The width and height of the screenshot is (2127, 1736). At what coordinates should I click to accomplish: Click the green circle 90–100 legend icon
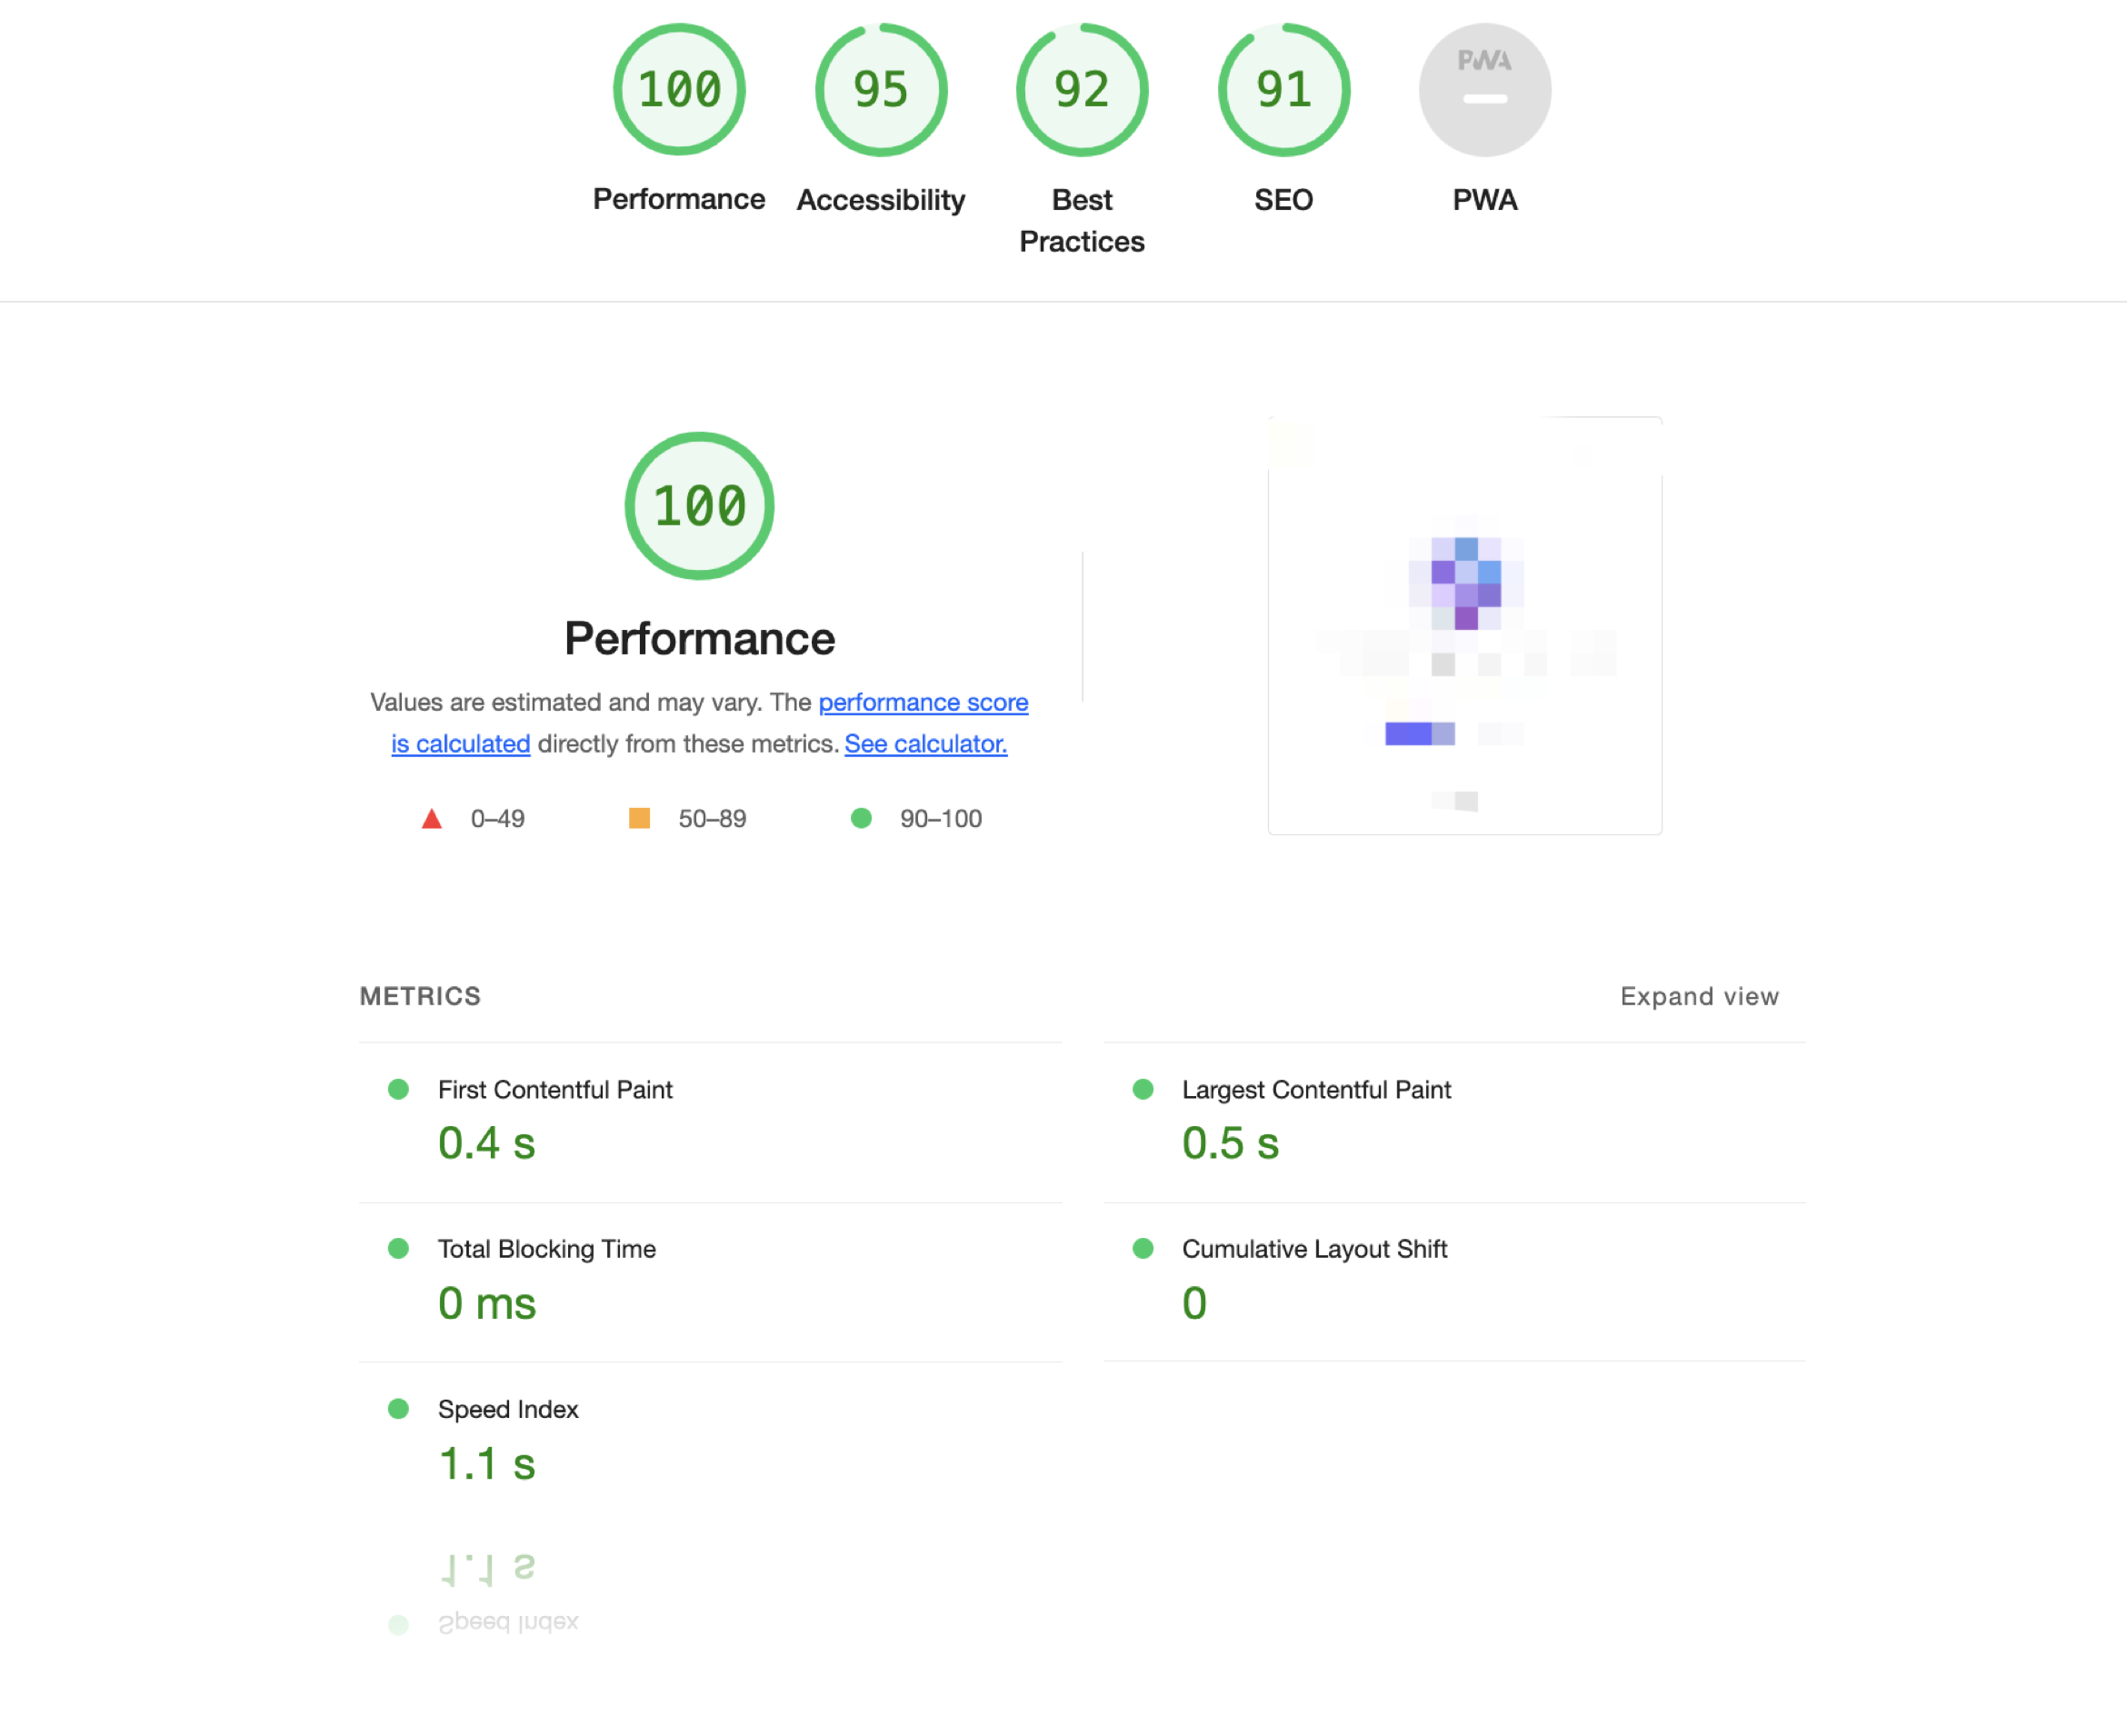(x=861, y=819)
